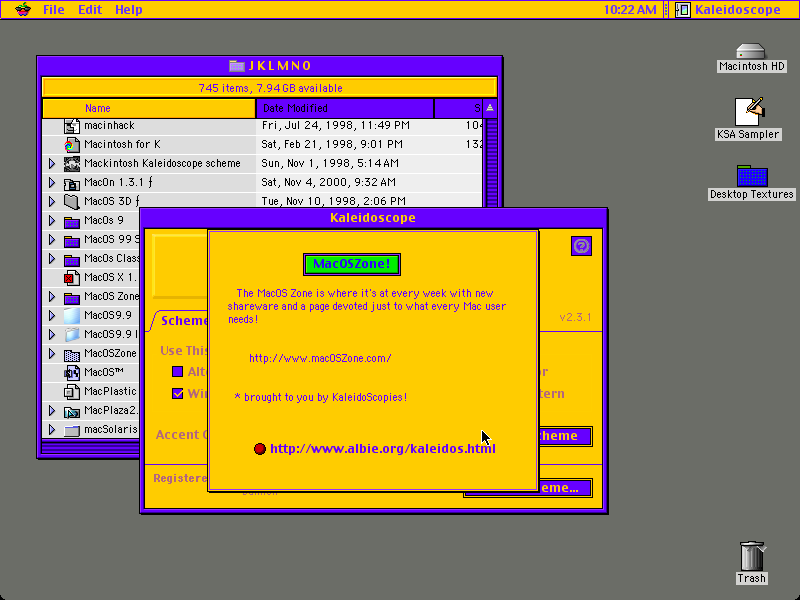This screenshot has width=800, height=600.
Task: Open the albie.org kaleidos.html link
Action: 383,448
